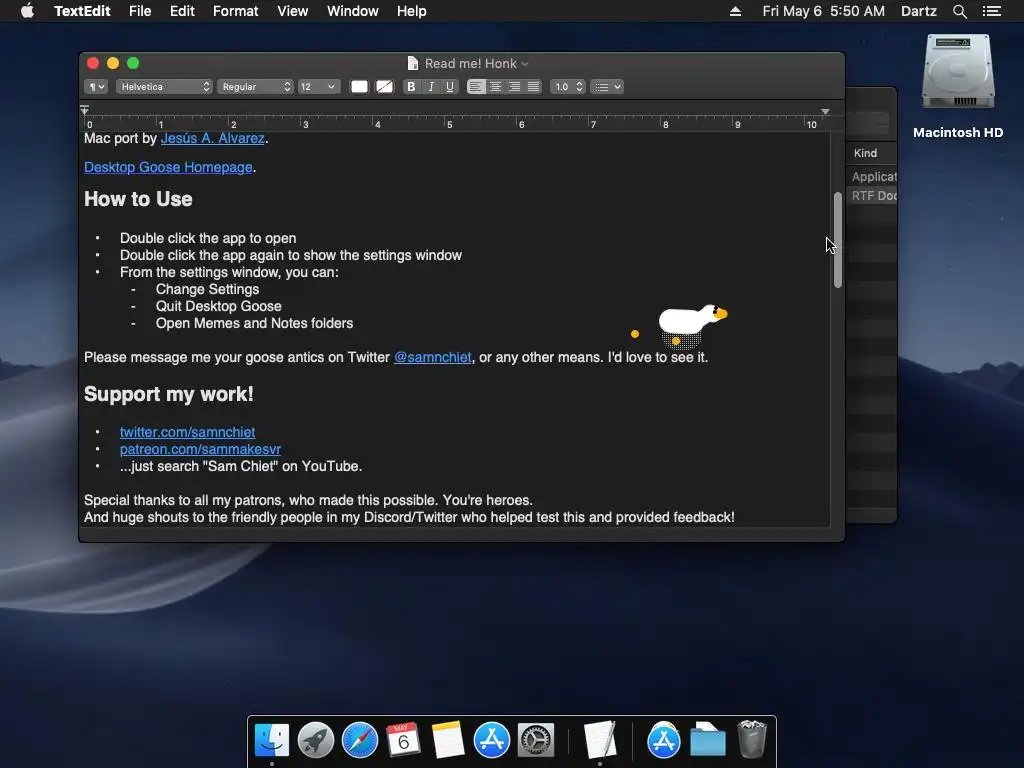
Task: Open the Desktop Goose Homepage link
Action: click(168, 167)
